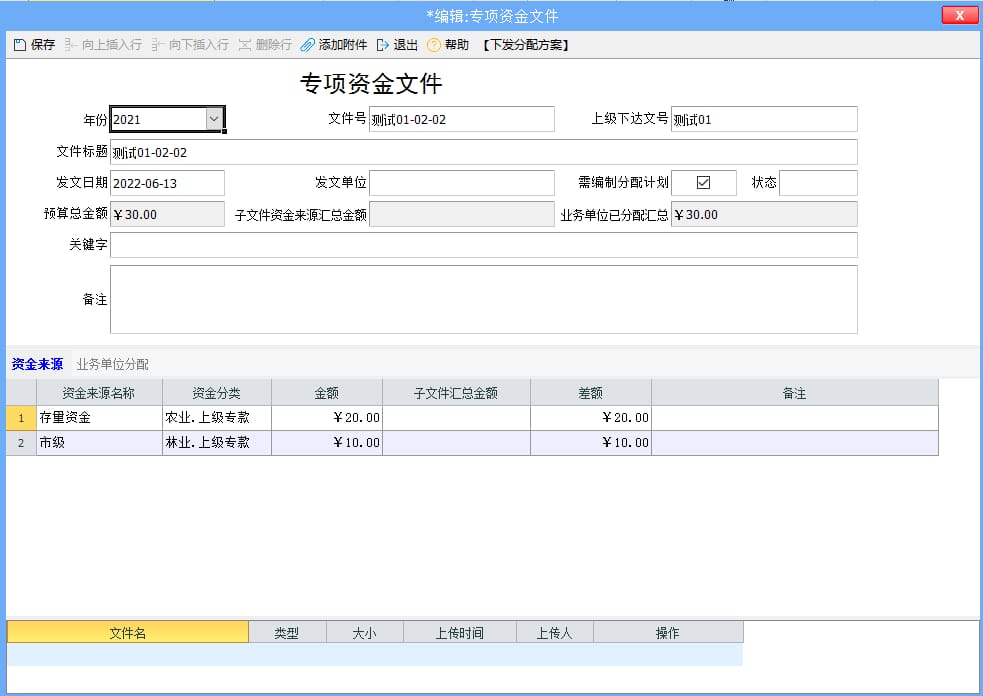Switch to the 业务单位分配 tab

112,364
